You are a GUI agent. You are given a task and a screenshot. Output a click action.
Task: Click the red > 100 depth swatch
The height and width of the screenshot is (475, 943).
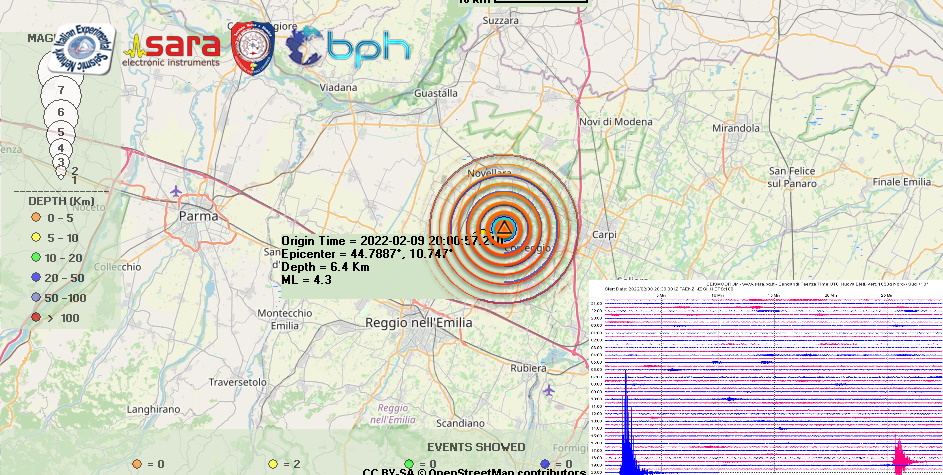coord(36,318)
